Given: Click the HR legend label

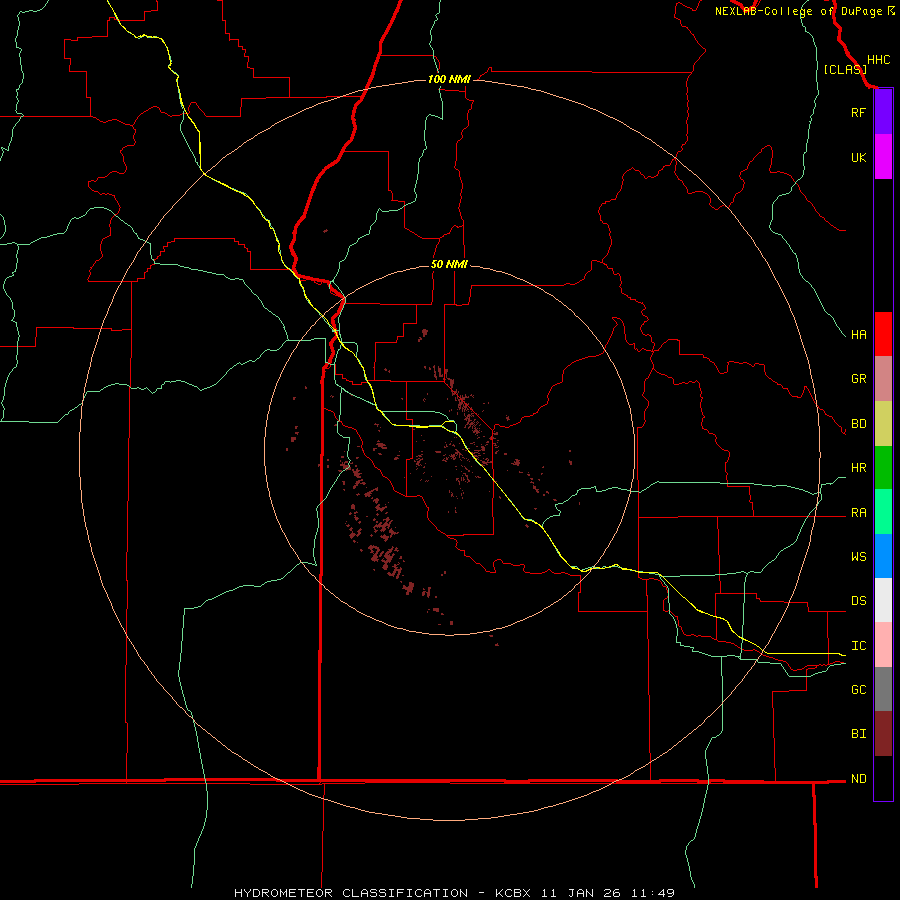Looking at the screenshot, I should (x=858, y=468).
